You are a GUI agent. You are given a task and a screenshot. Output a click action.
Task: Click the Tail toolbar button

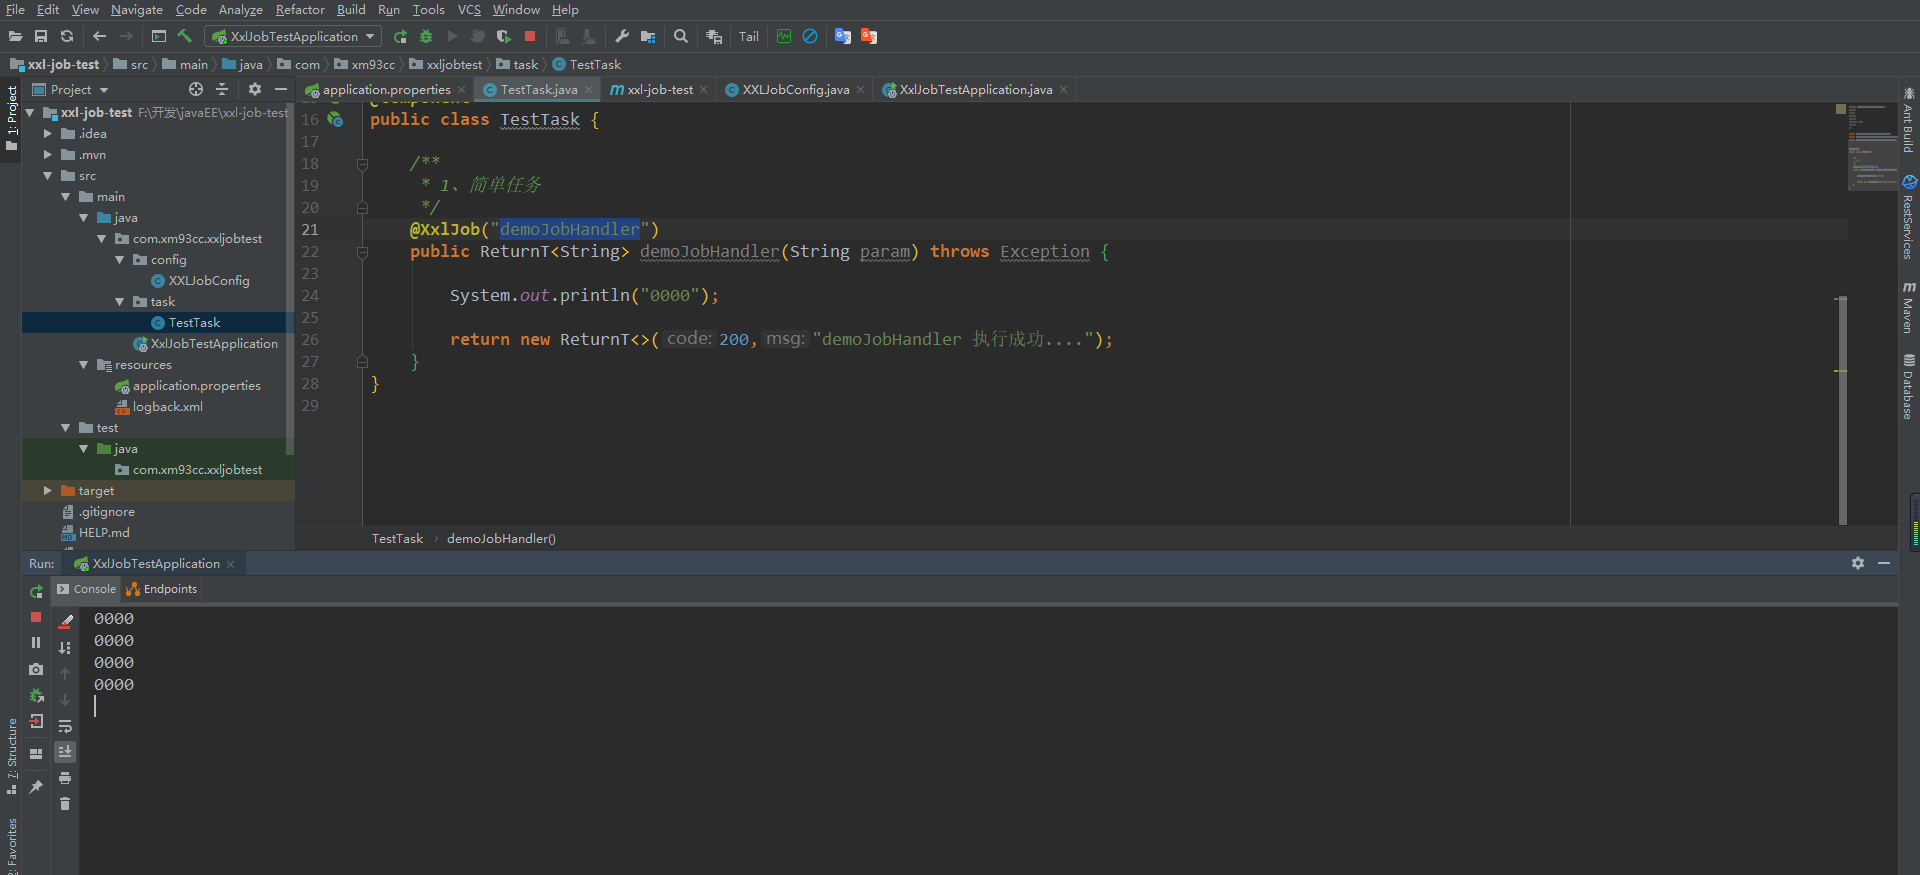click(x=749, y=36)
